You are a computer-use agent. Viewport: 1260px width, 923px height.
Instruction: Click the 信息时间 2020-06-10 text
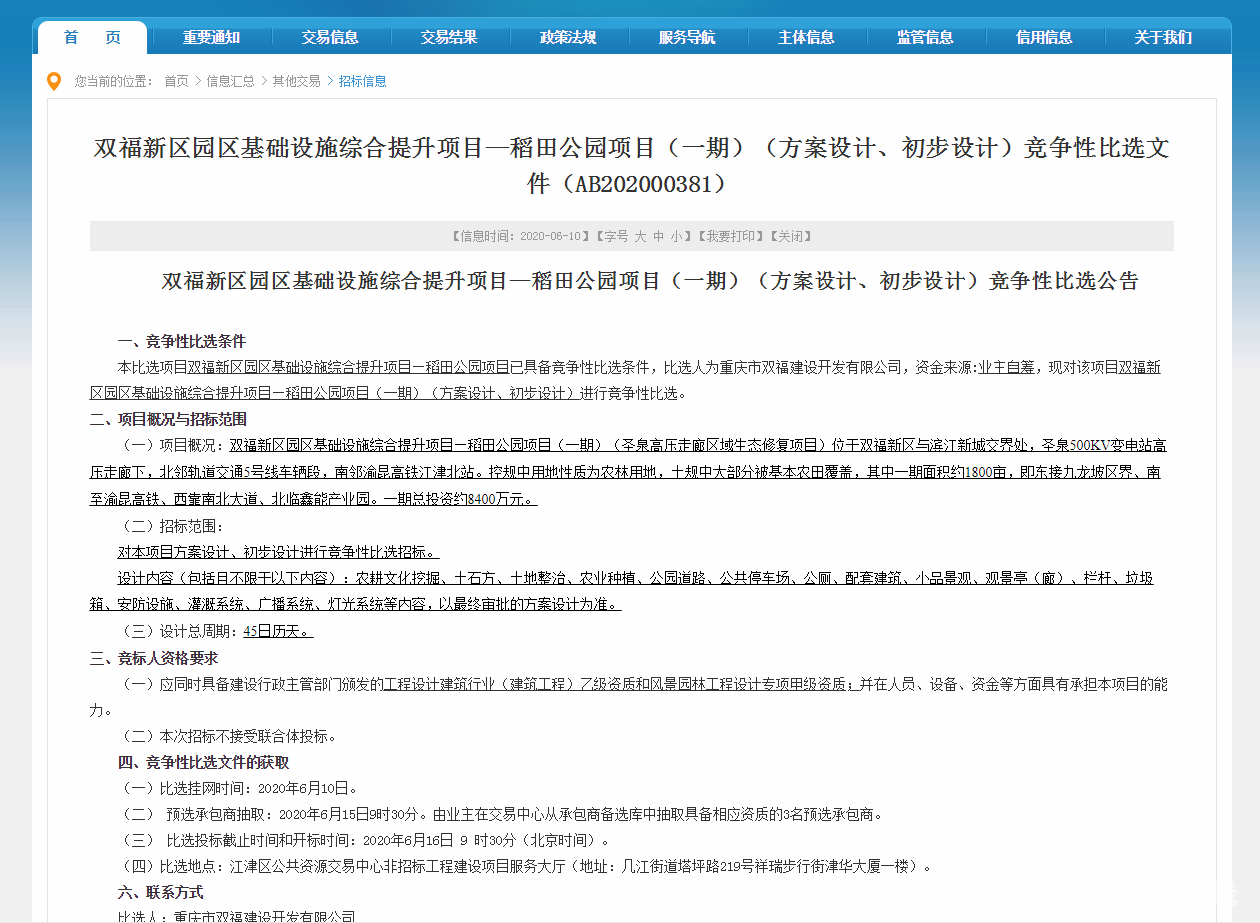pyautogui.click(x=520, y=237)
